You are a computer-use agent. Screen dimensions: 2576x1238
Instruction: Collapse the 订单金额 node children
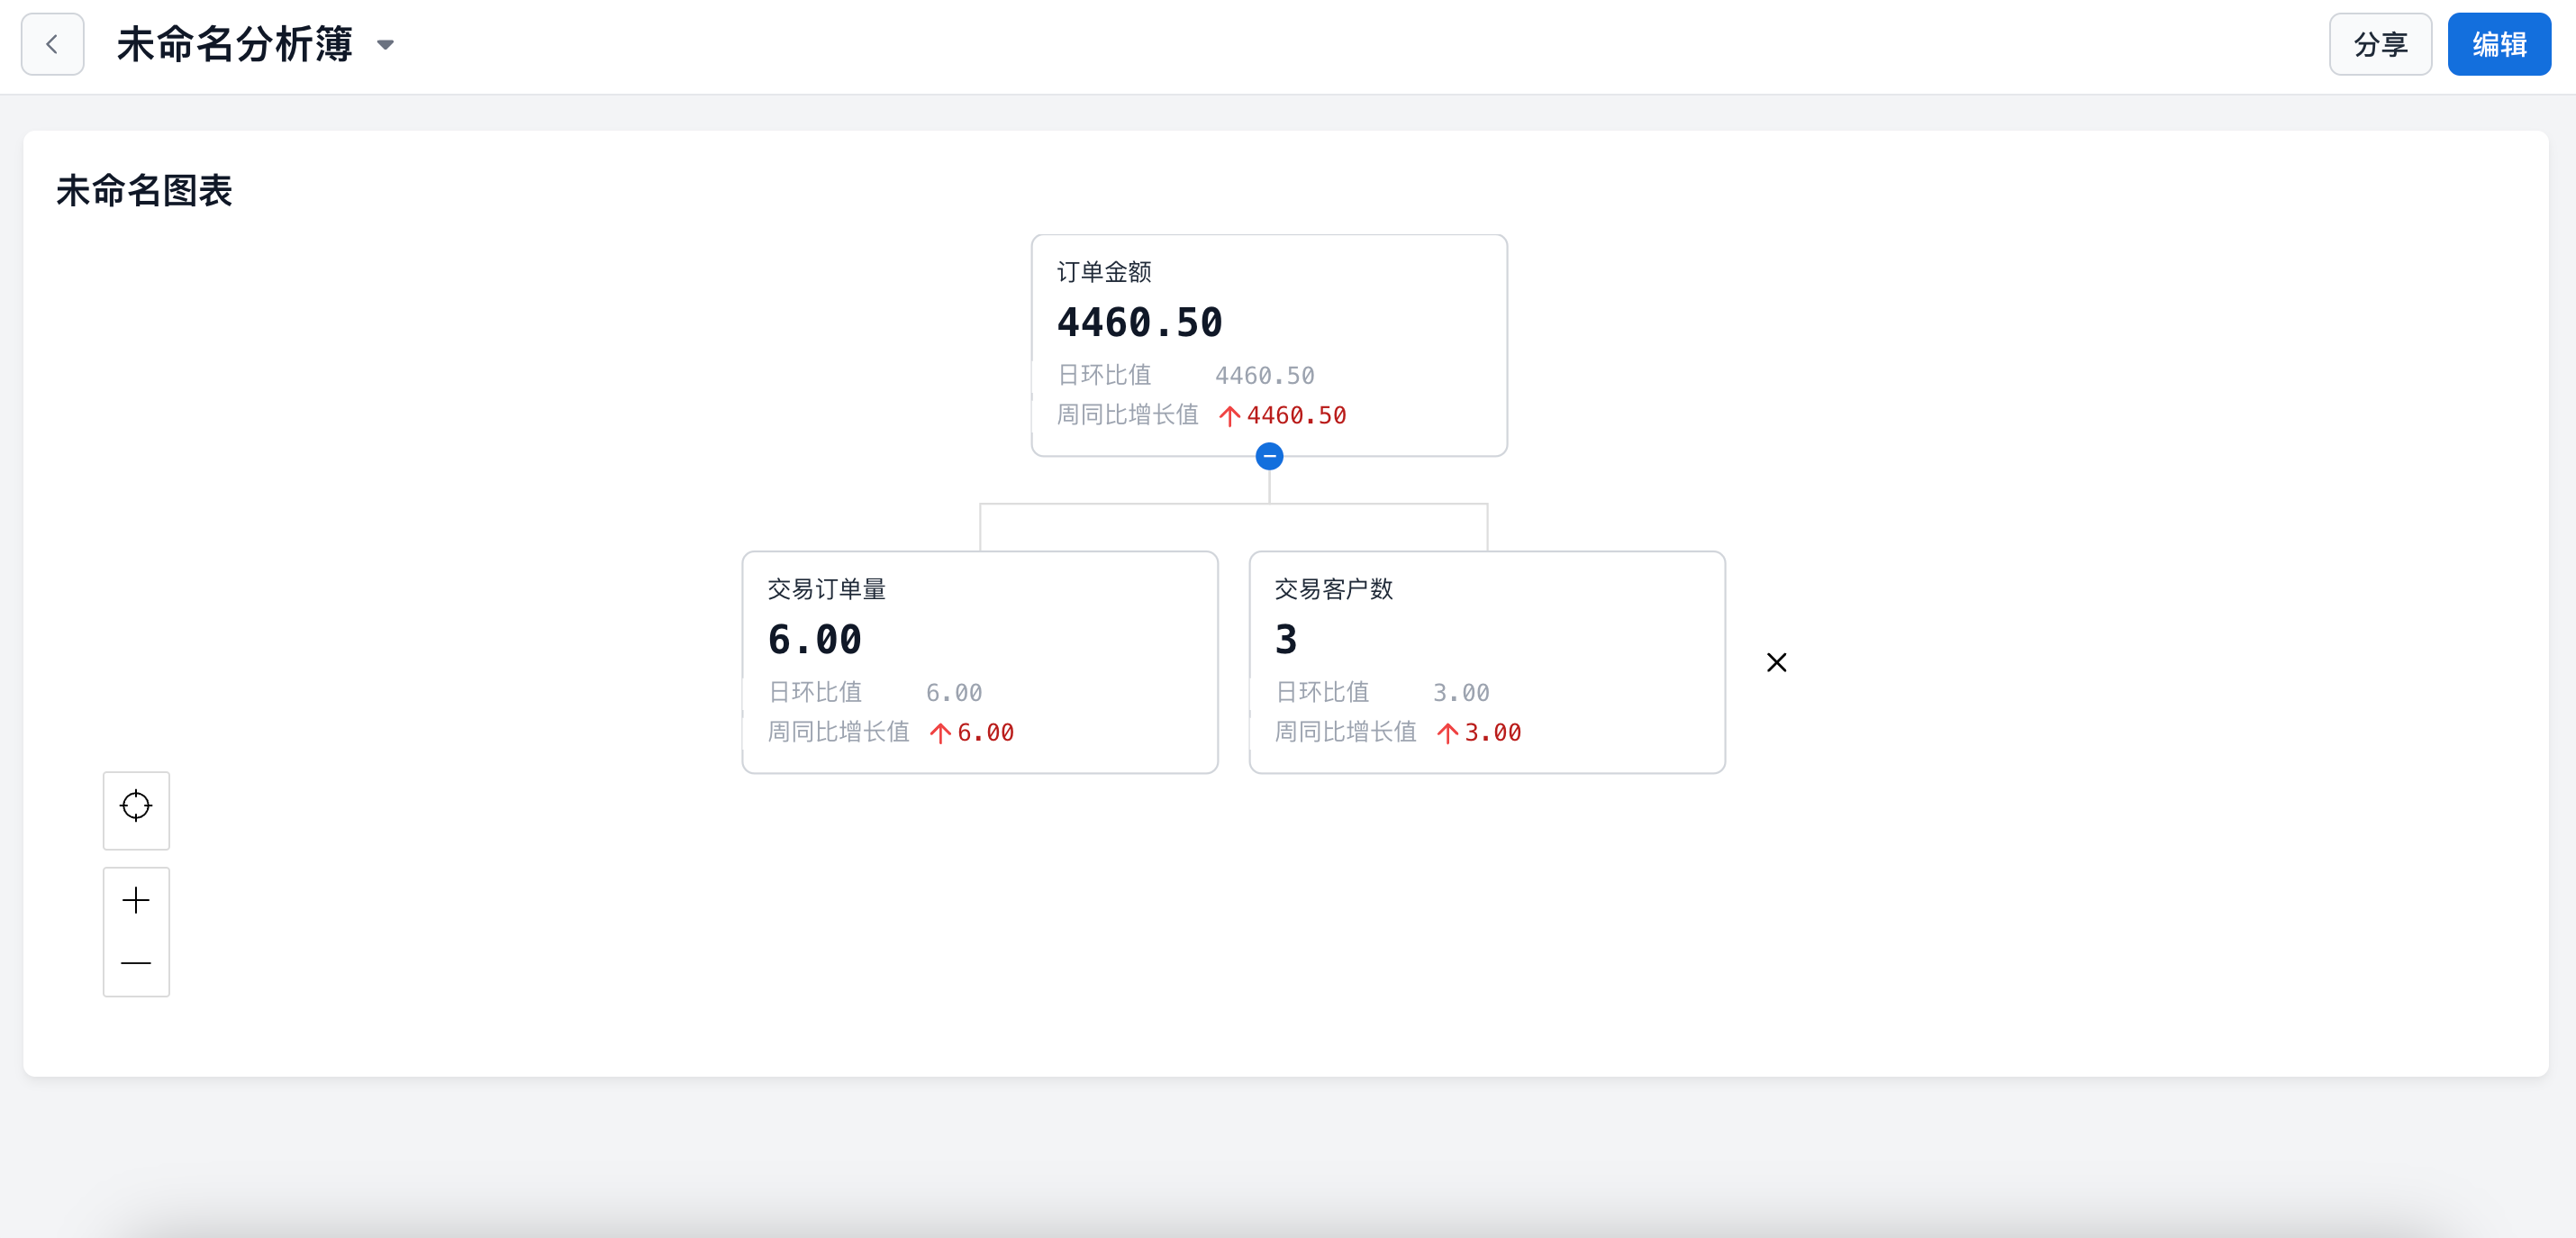[x=1269, y=456]
